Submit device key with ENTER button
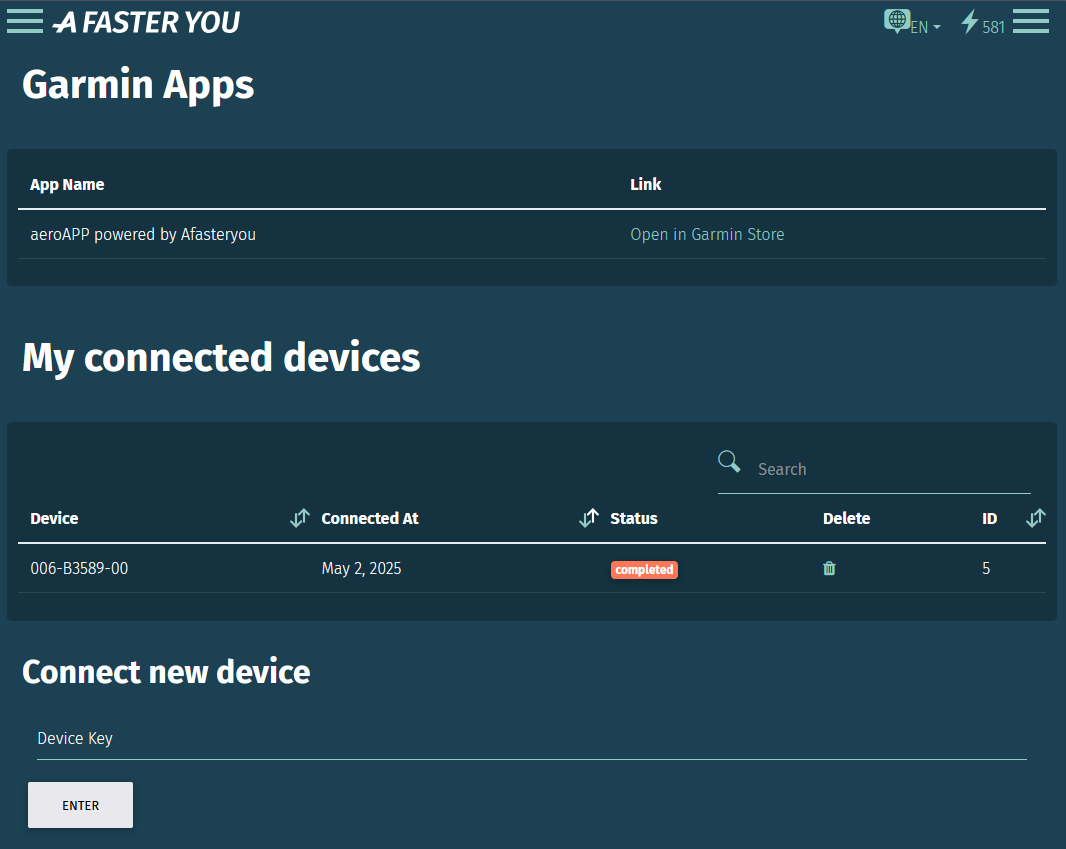This screenshot has width=1066, height=849. pyautogui.click(x=80, y=805)
